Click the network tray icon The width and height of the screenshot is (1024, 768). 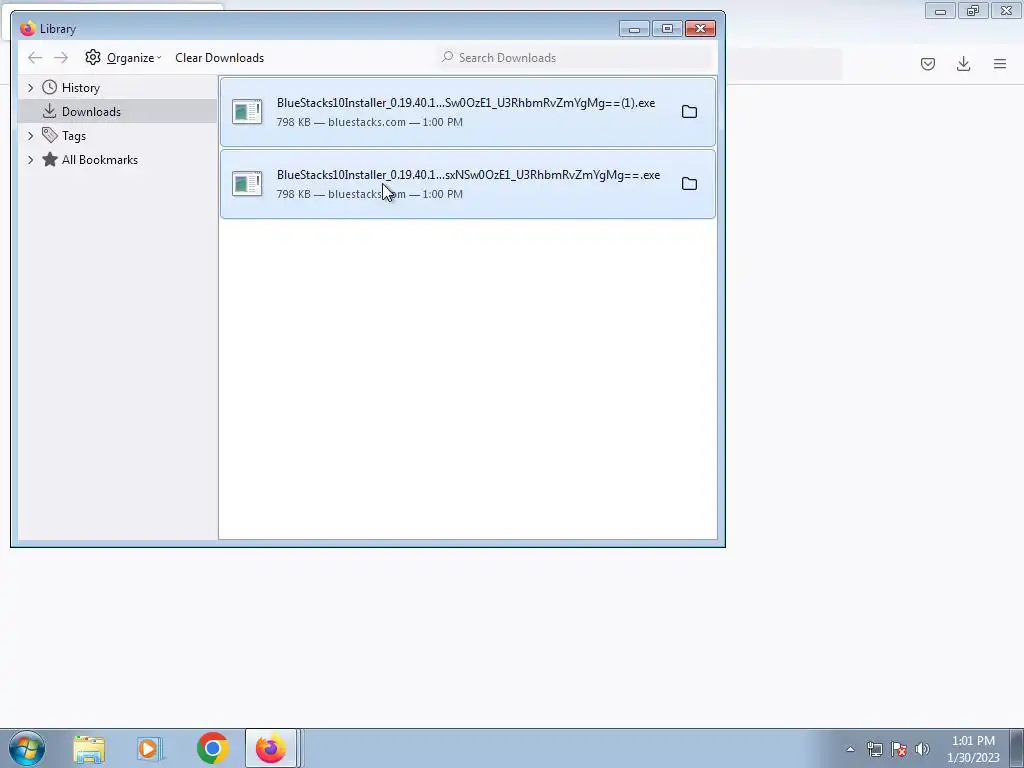point(874,749)
